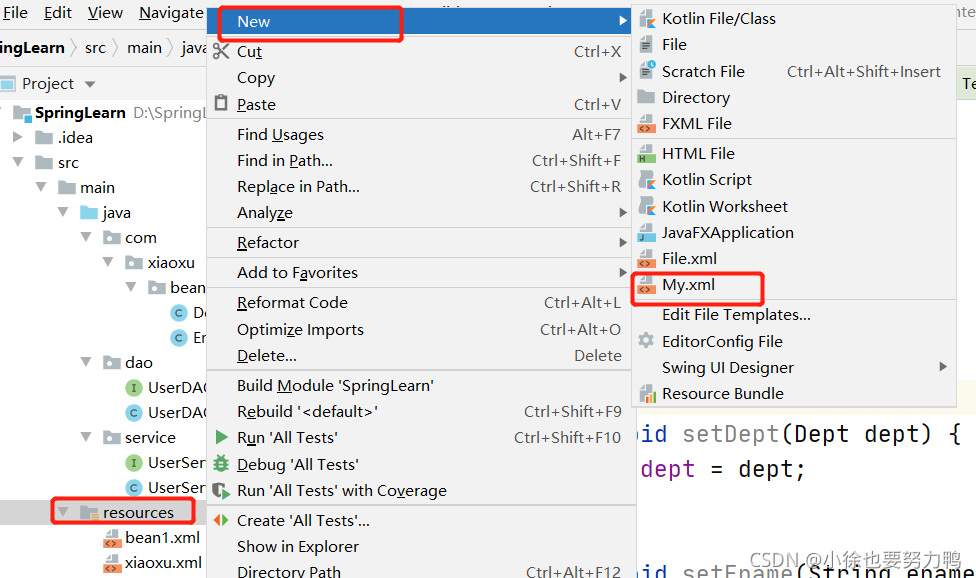The width and height of the screenshot is (976, 578).
Task: Open the View menu
Action: pyautogui.click(x=105, y=12)
